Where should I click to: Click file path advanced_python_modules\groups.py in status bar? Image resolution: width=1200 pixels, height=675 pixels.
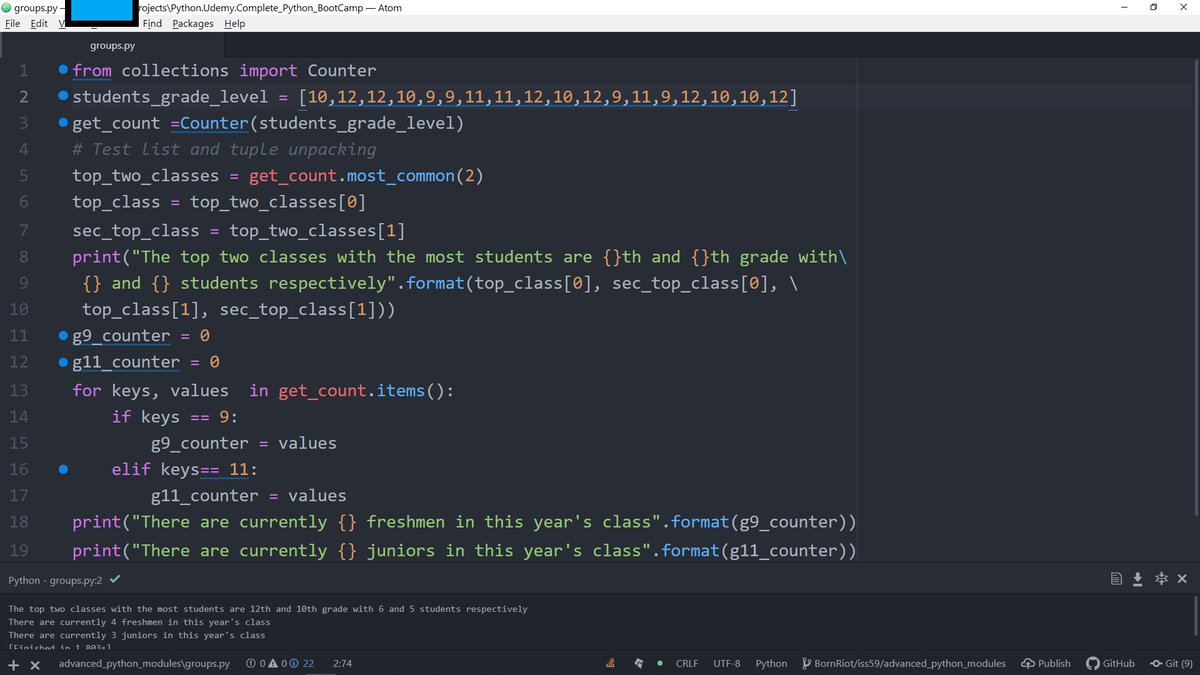click(x=144, y=664)
